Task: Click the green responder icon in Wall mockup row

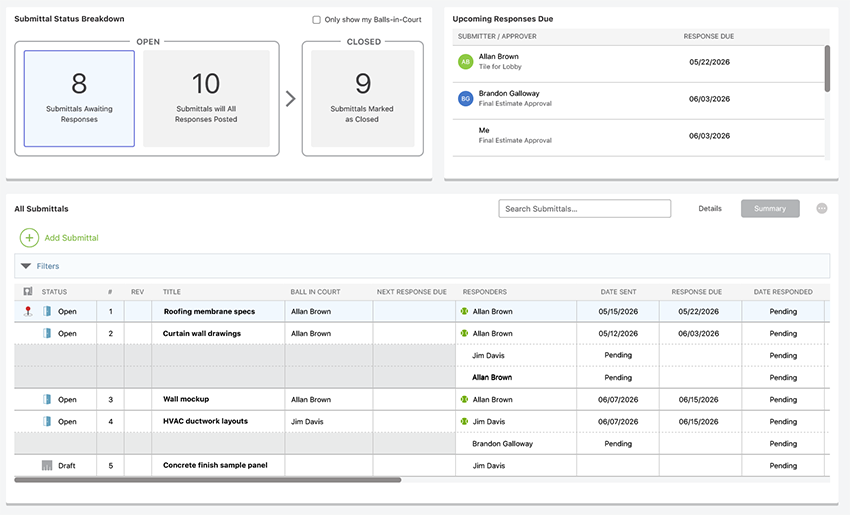Action: tap(464, 400)
